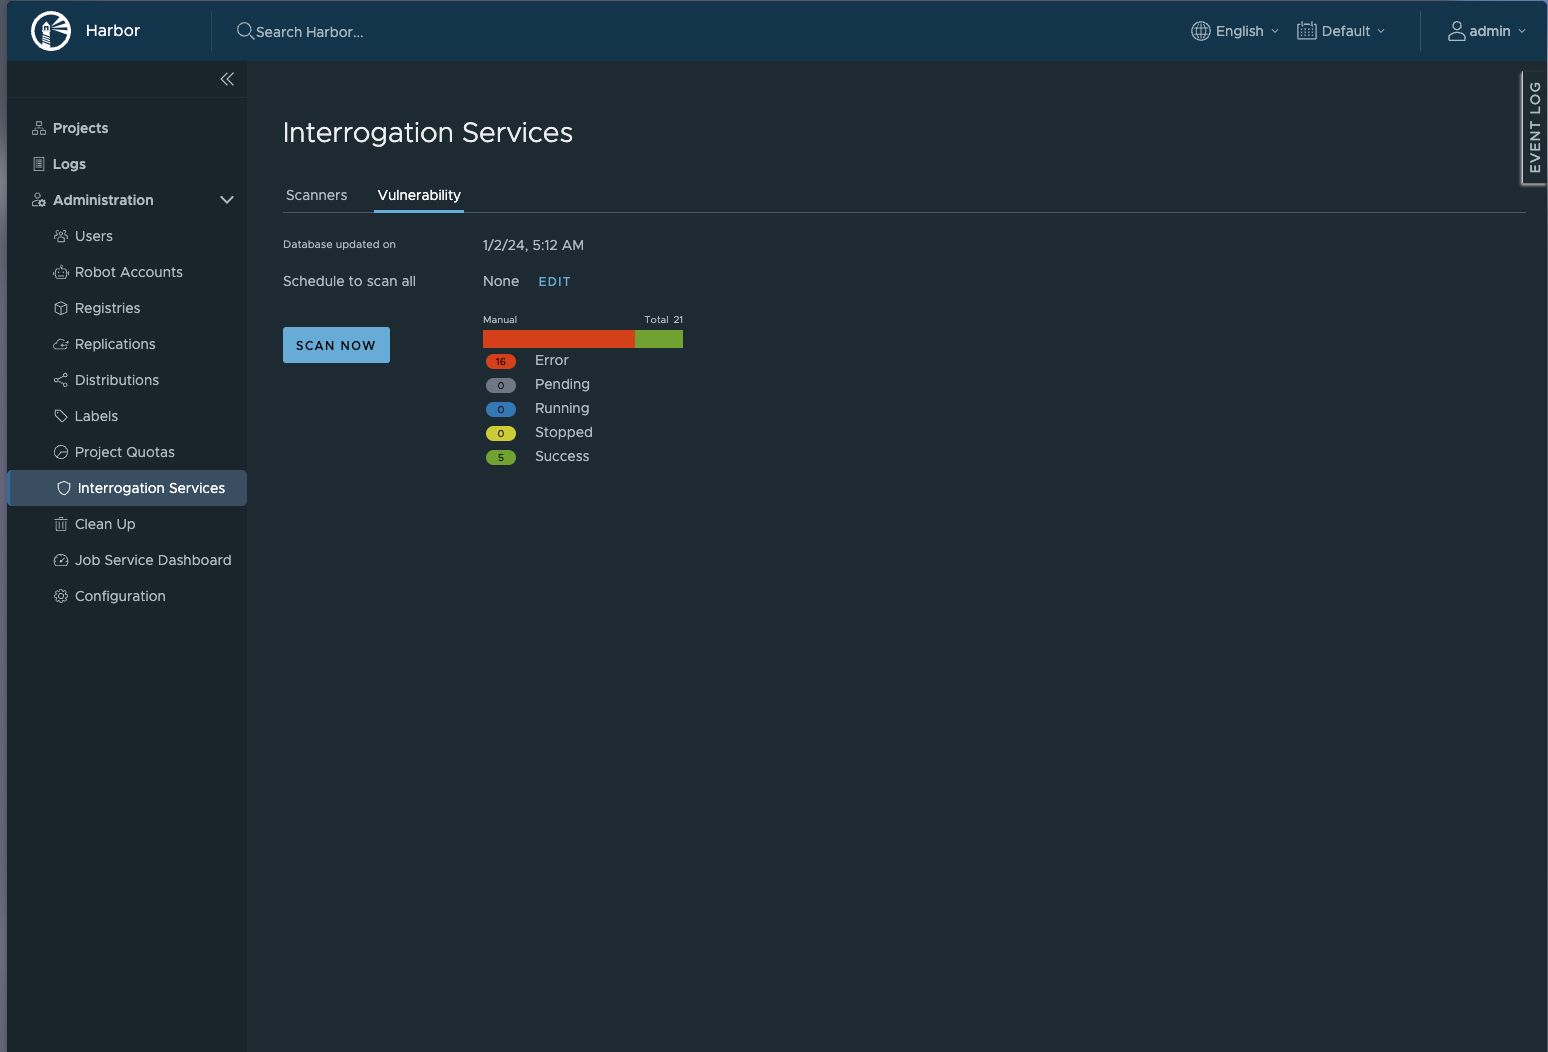
Task: Click the Users group icon
Action: pos(61,236)
